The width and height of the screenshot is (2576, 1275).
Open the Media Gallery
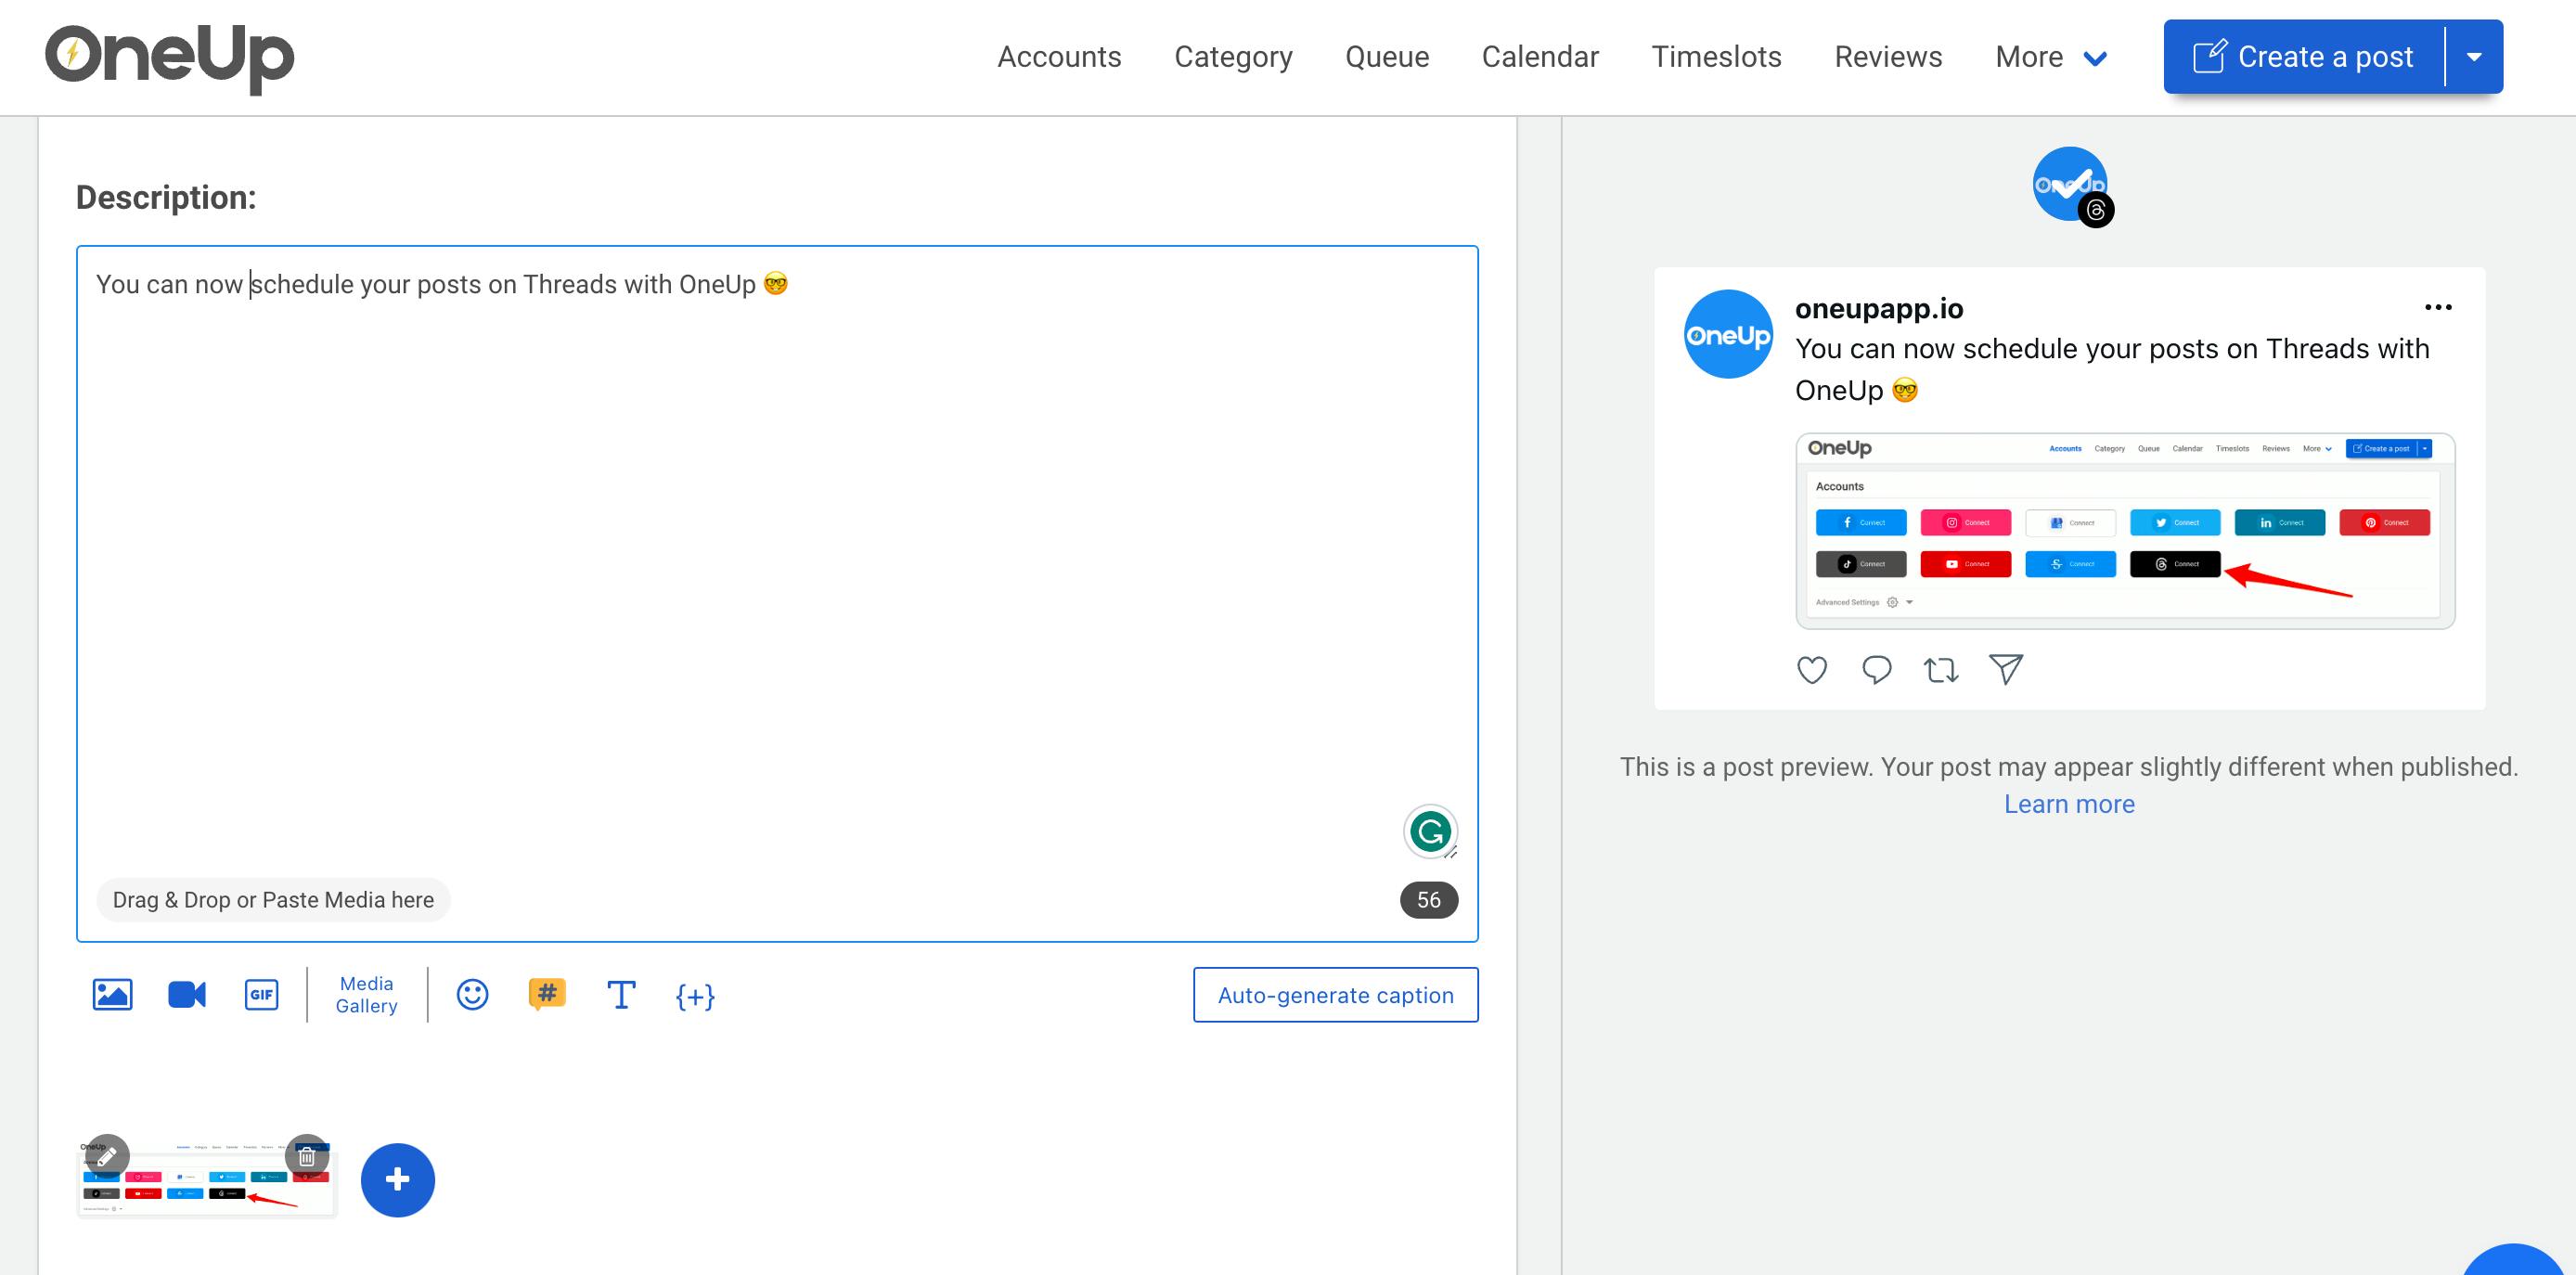(x=366, y=995)
